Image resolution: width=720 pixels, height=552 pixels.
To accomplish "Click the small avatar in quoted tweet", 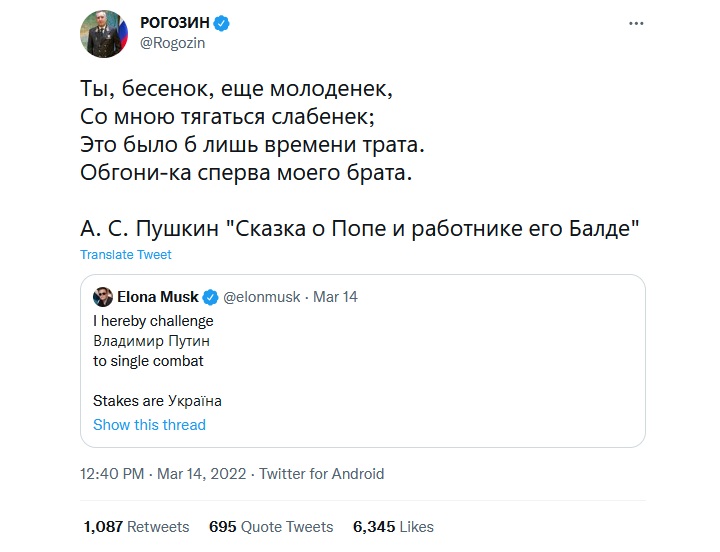I will tap(103, 297).
